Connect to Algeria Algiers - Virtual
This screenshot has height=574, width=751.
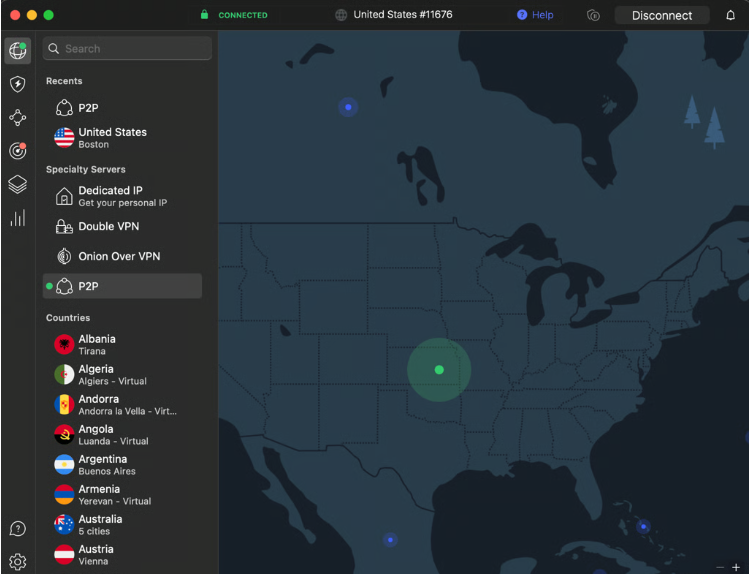(x=122, y=375)
